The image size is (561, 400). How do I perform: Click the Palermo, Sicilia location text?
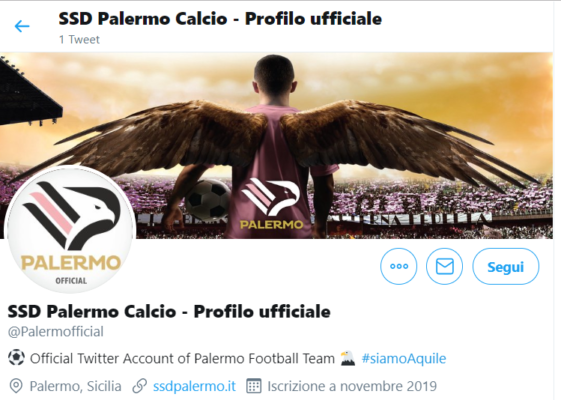point(75,386)
